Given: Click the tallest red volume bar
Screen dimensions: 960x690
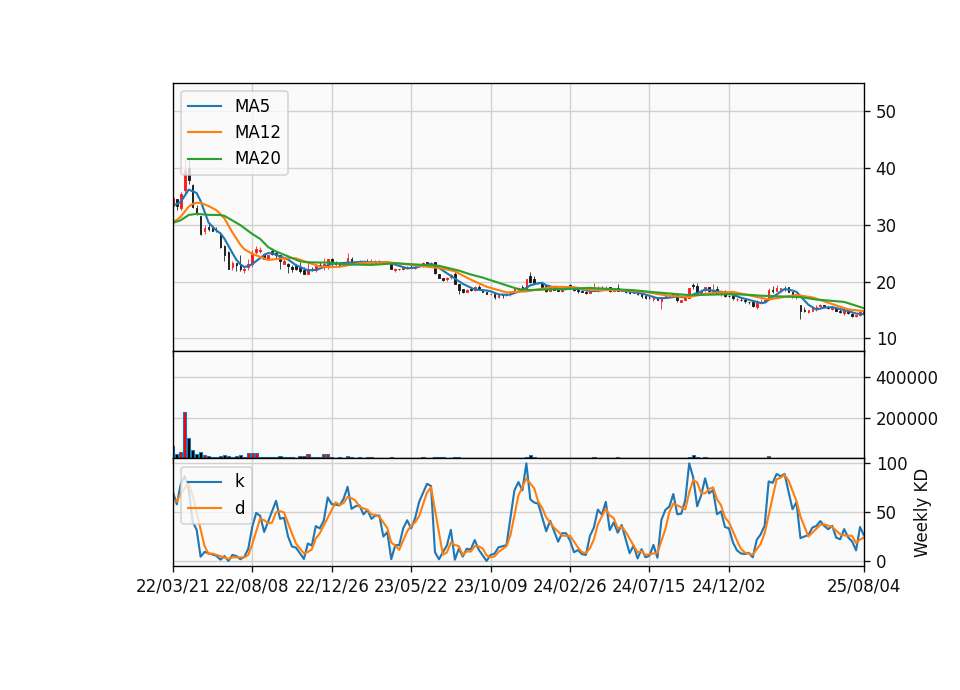Looking at the screenshot, I should [185, 435].
